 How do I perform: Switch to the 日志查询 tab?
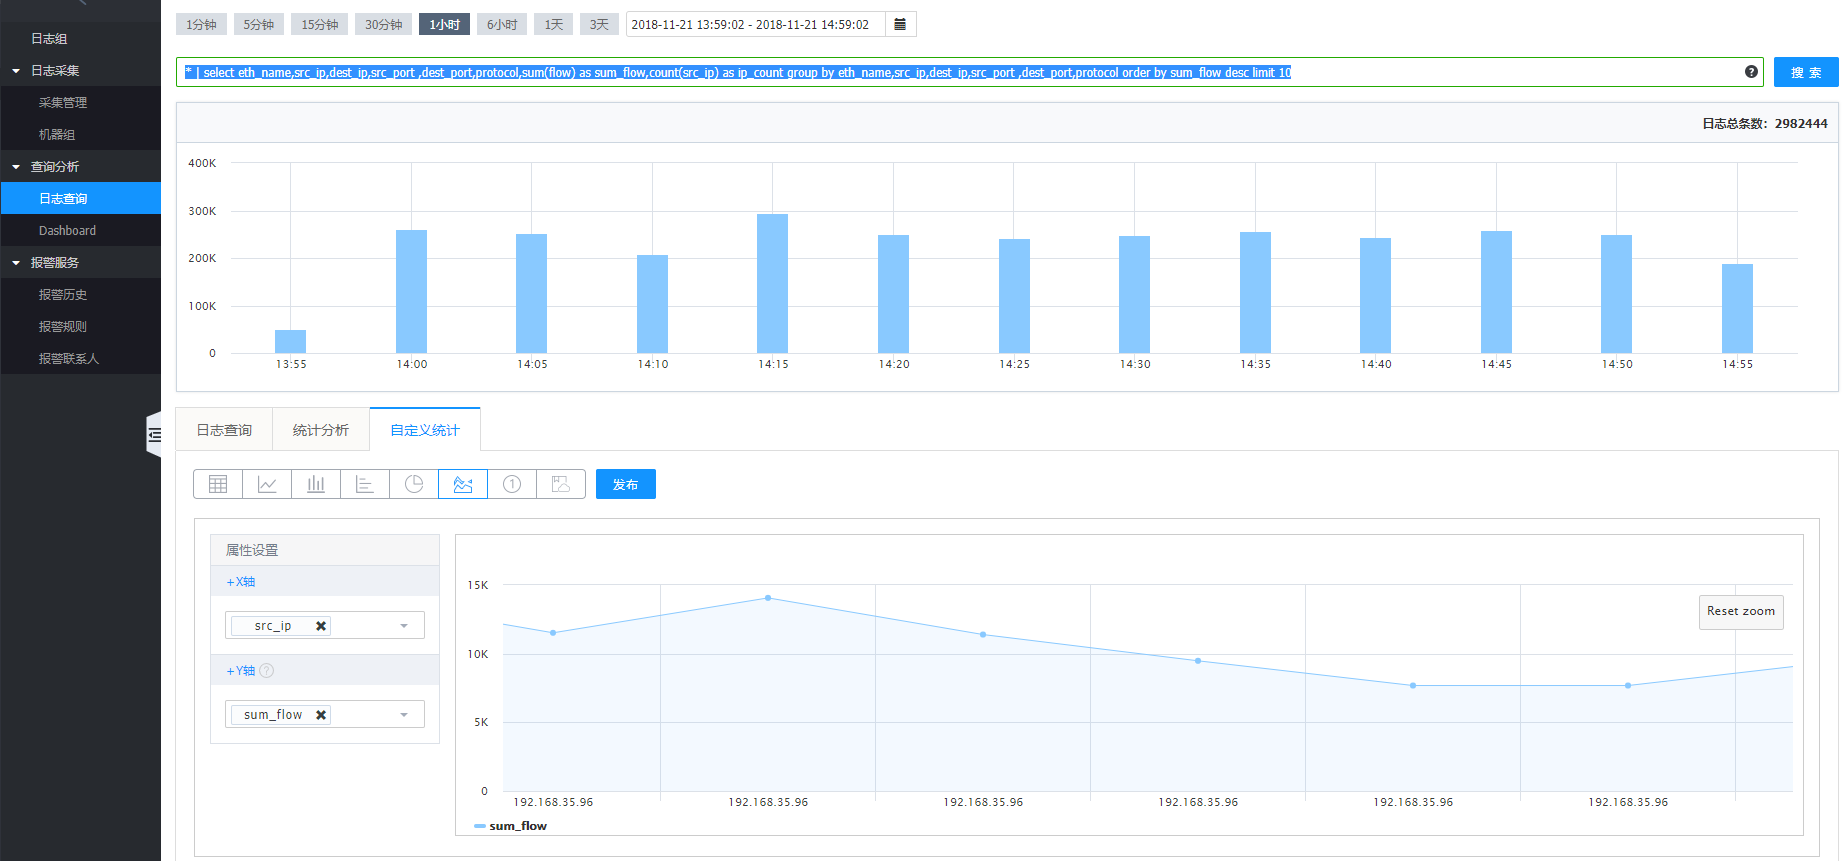tap(224, 430)
